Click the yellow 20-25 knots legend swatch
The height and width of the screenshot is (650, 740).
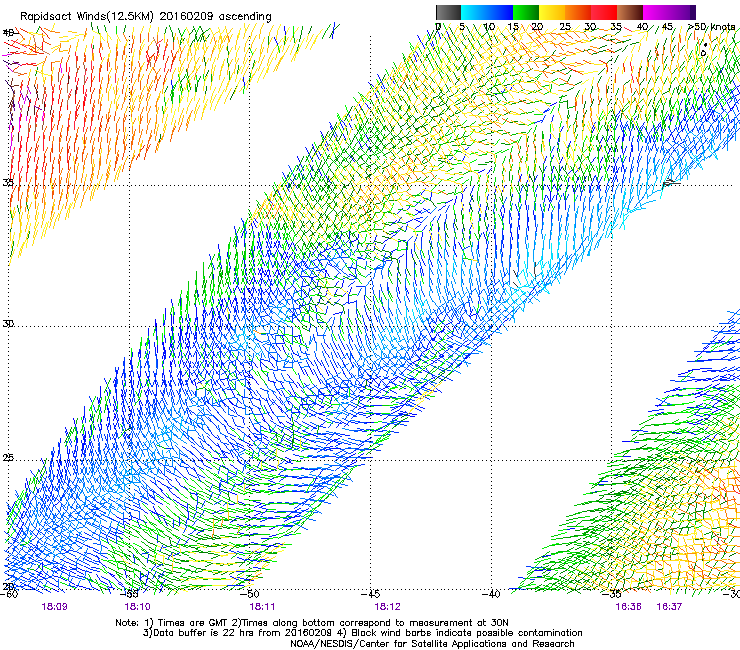pos(552,12)
